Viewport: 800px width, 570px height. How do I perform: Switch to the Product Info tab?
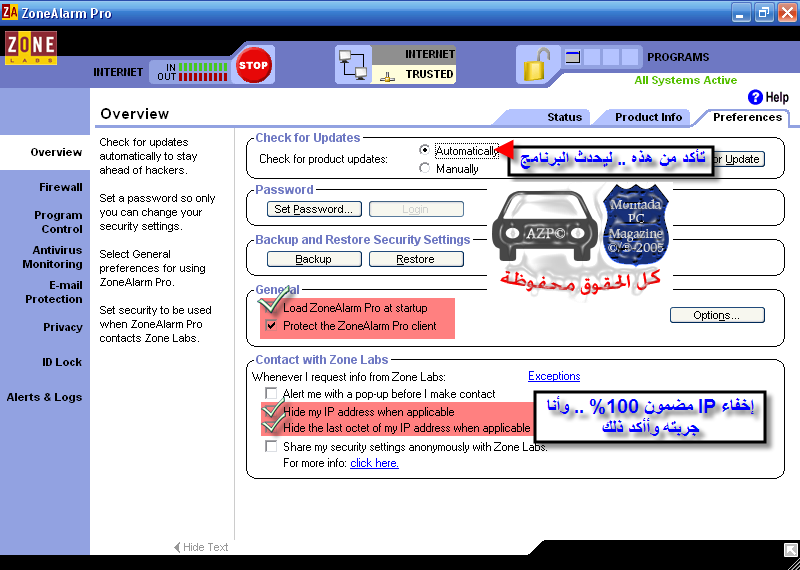(x=648, y=117)
